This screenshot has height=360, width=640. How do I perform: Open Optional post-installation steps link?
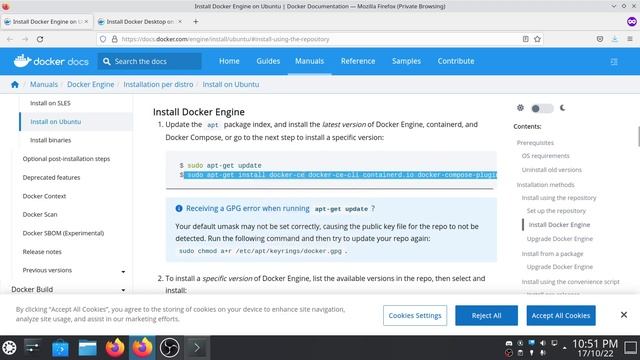click(66, 159)
